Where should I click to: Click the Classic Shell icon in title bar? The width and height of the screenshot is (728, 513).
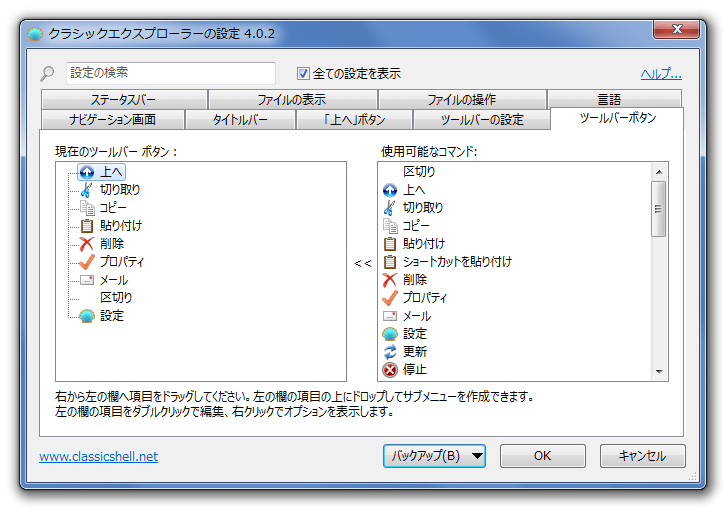(x=35, y=34)
